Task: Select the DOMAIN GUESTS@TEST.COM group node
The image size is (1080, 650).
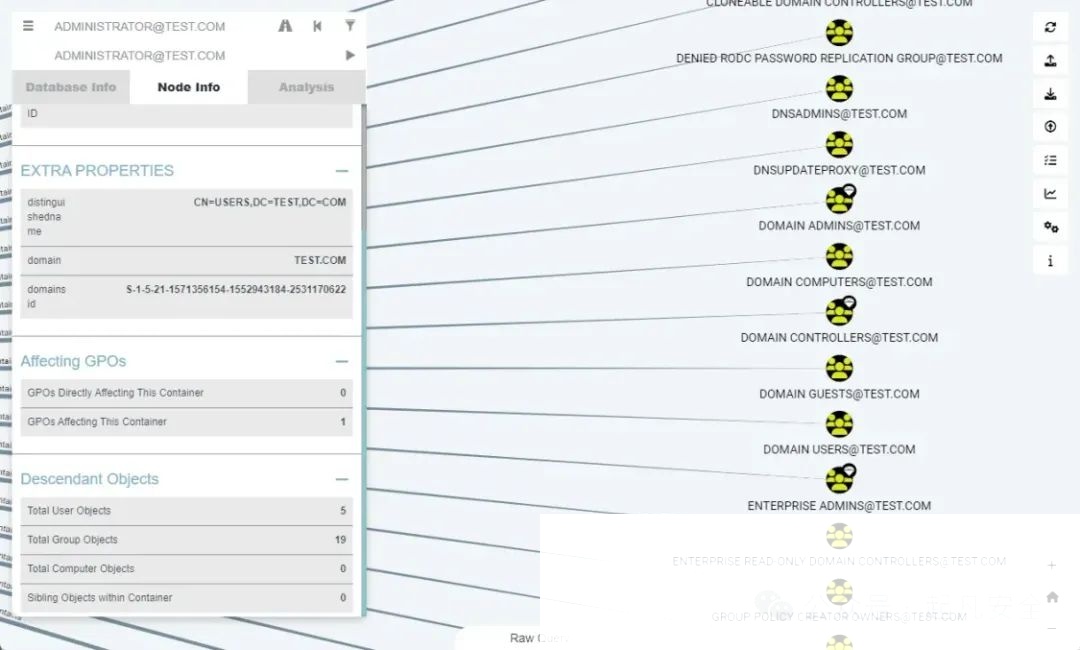Action: (x=839, y=368)
